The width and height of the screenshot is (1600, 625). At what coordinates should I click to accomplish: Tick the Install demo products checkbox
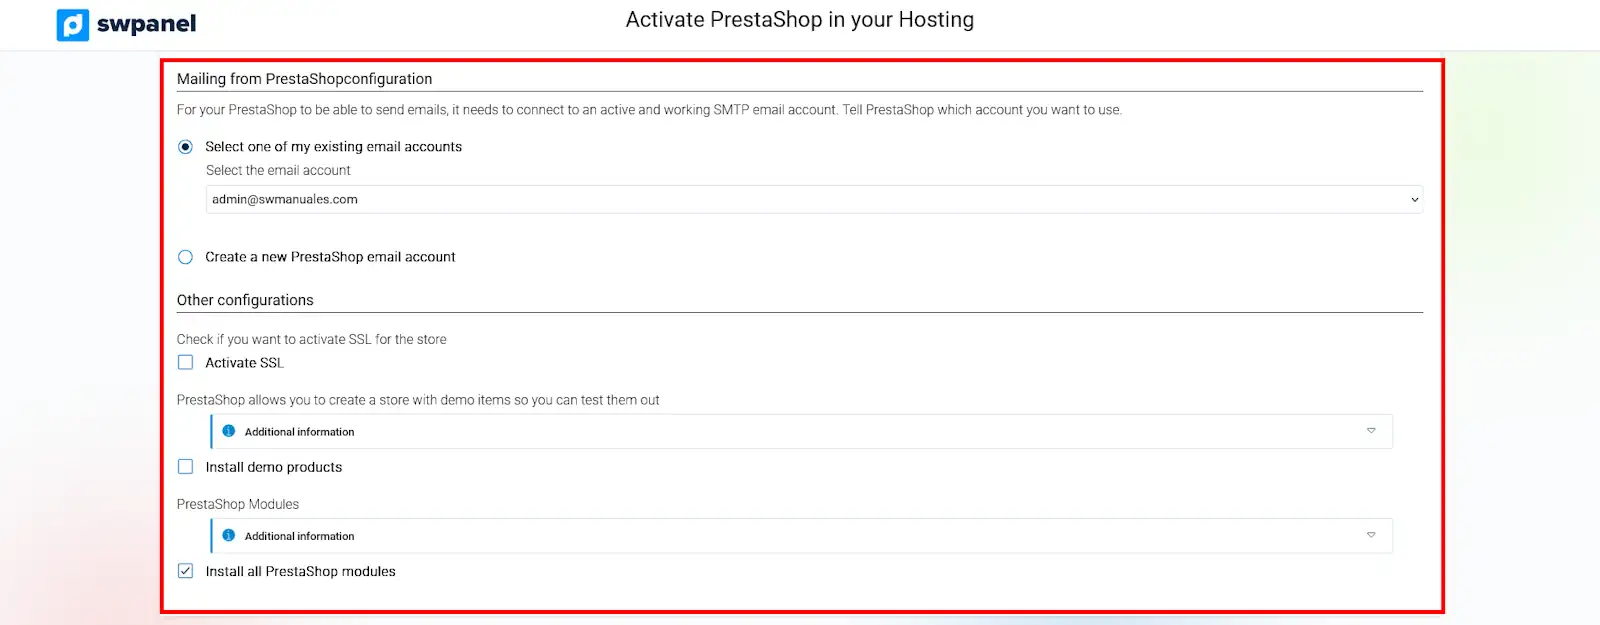coord(185,466)
